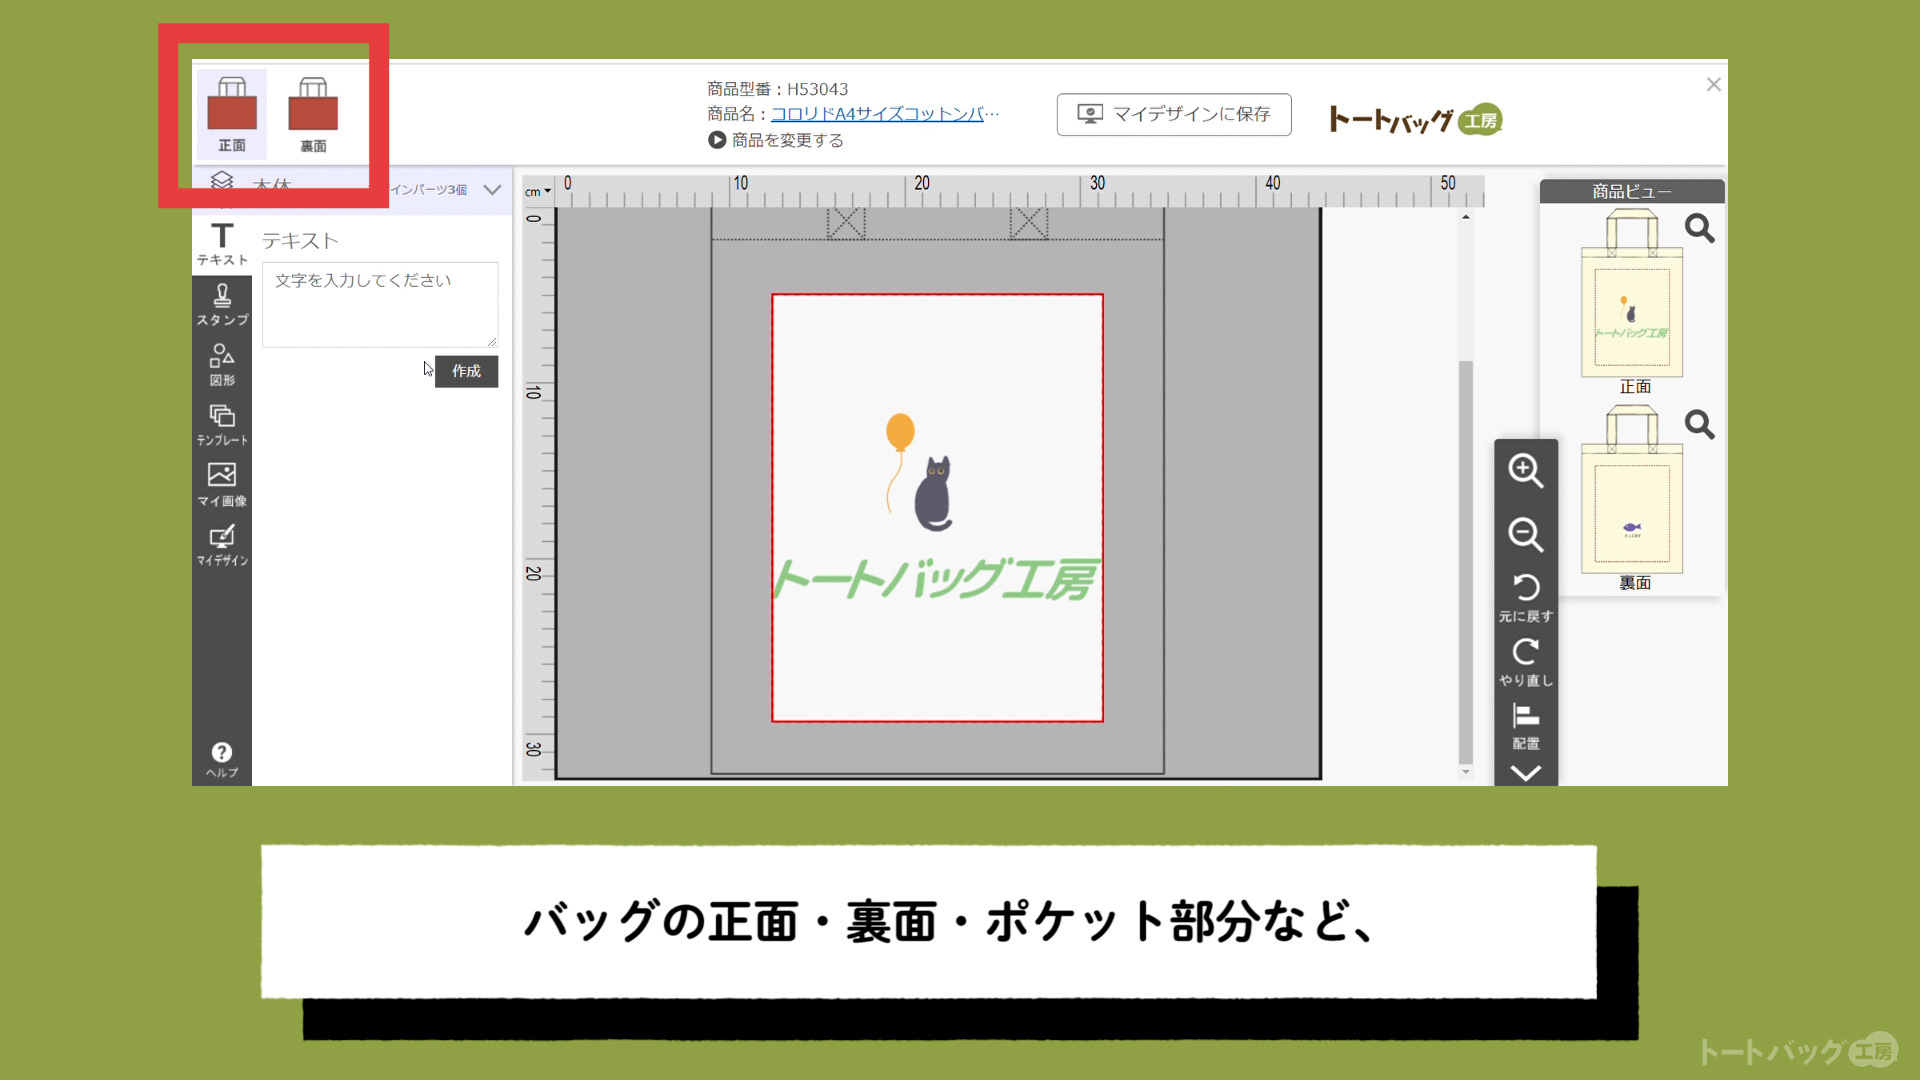This screenshot has height=1080, width=1920.
Task: Open the テキスト text tool
Action: click(x=222, y=244)
